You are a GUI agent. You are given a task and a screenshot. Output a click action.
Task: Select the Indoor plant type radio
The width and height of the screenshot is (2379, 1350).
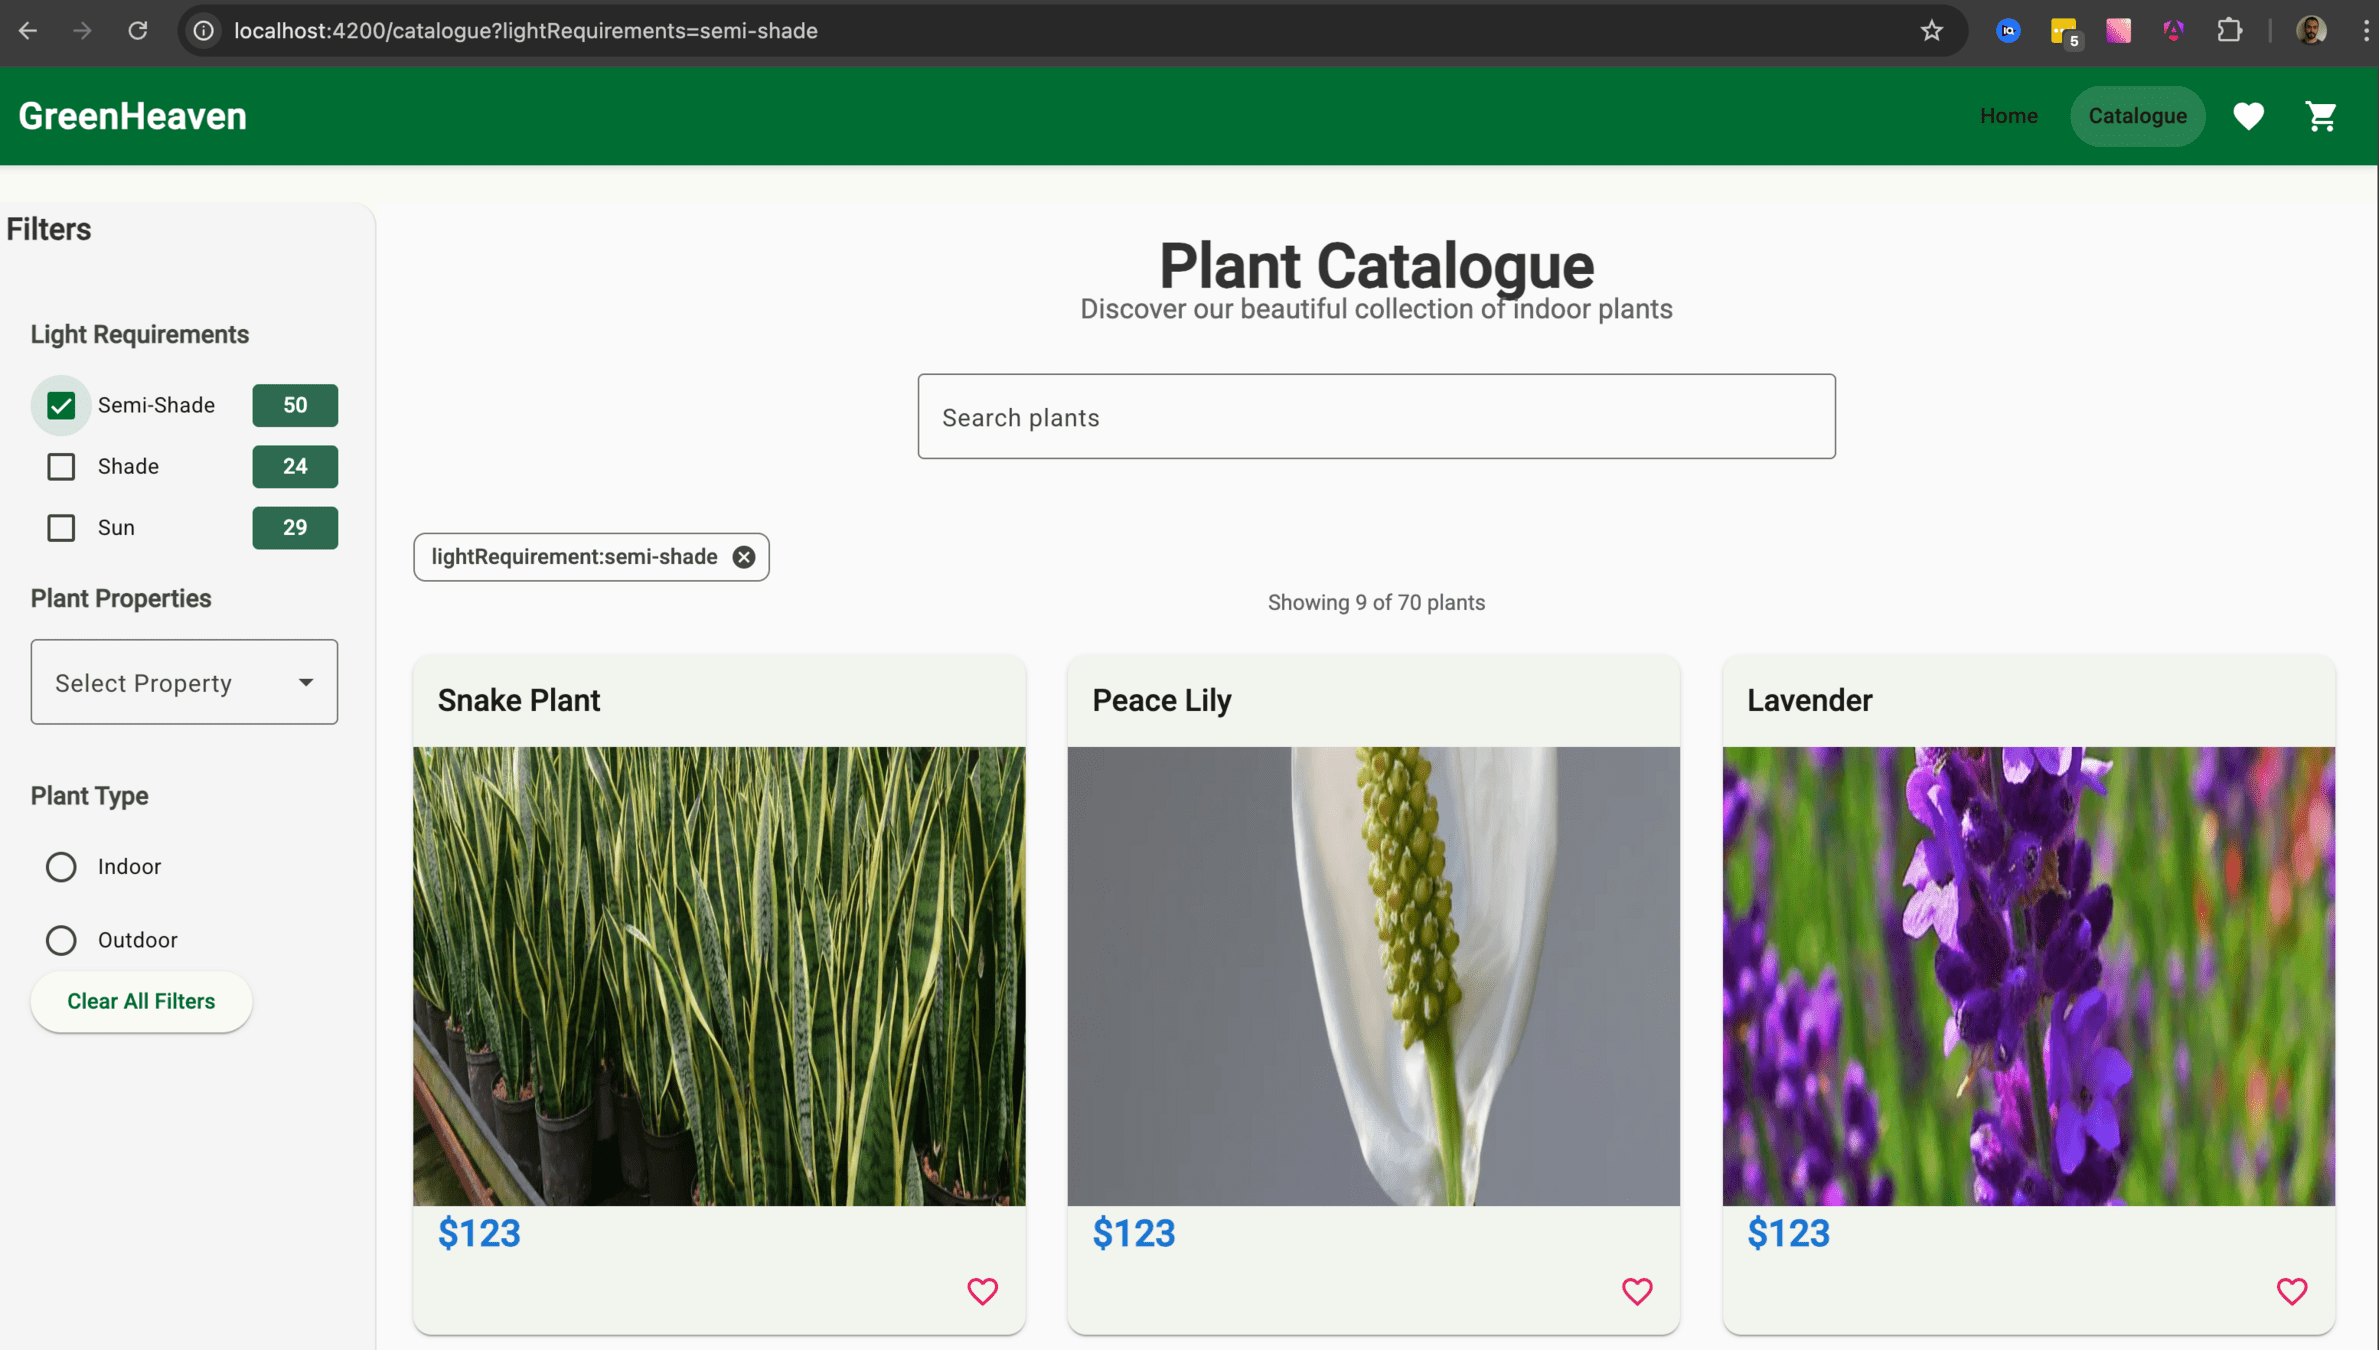(x=61, y=866)
